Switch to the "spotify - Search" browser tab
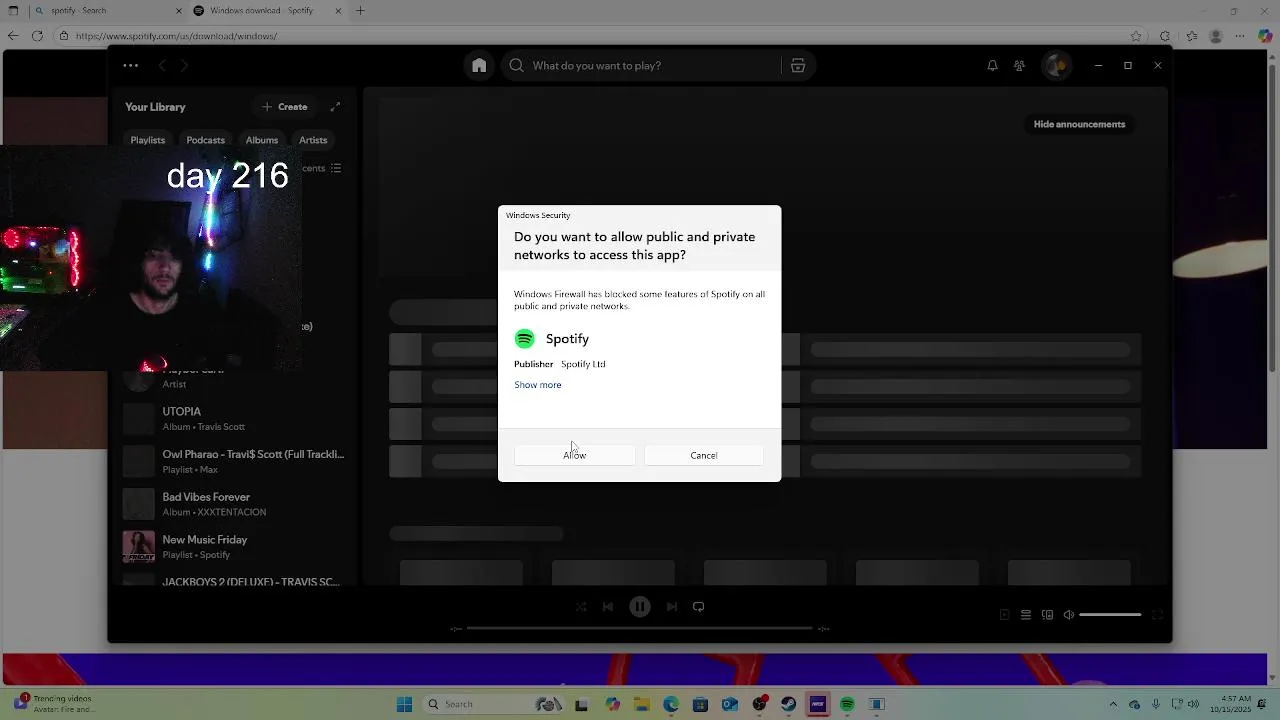Viewport: 1280px width, 720px height. coord(108,11)
